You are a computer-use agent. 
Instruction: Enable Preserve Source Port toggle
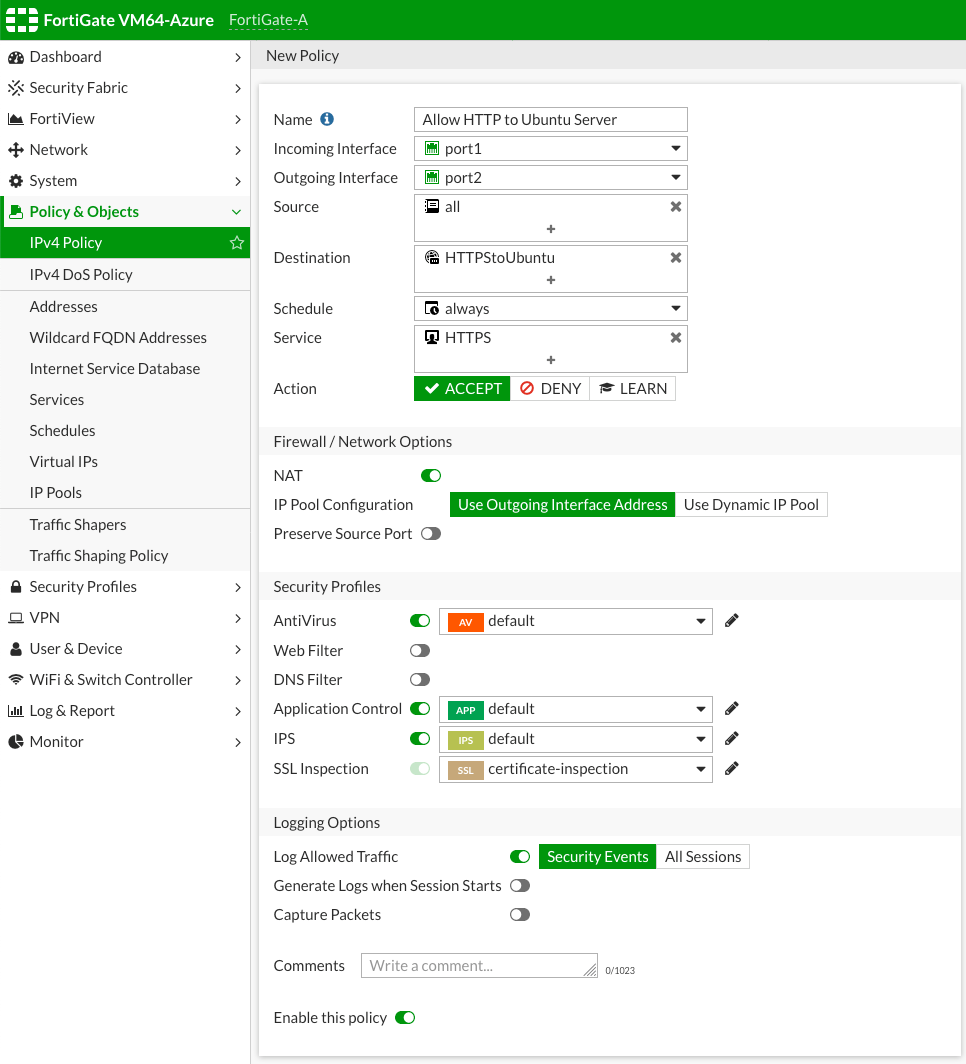(431, 534)
